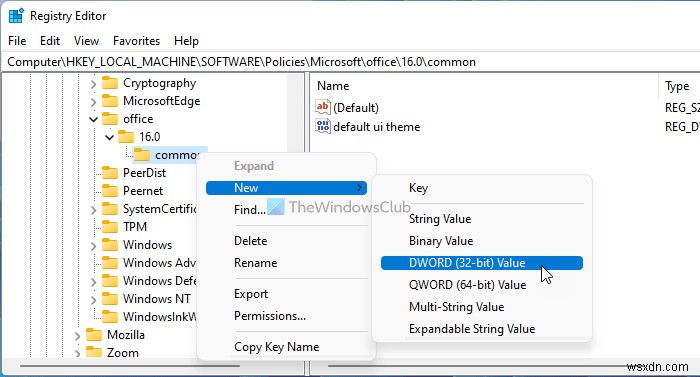Expand the Windows NT key
700x377 pixels.
[x=93, y=299]
